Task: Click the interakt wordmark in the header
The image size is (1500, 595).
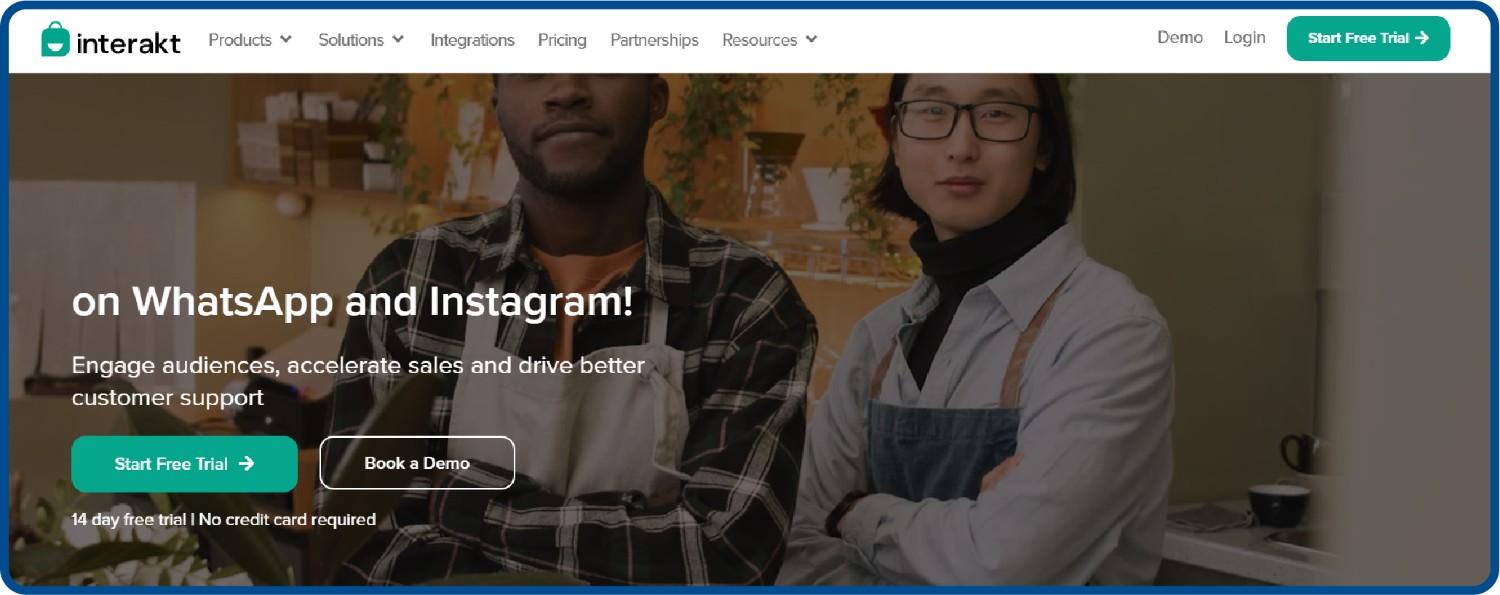Action: pos(128,41)
